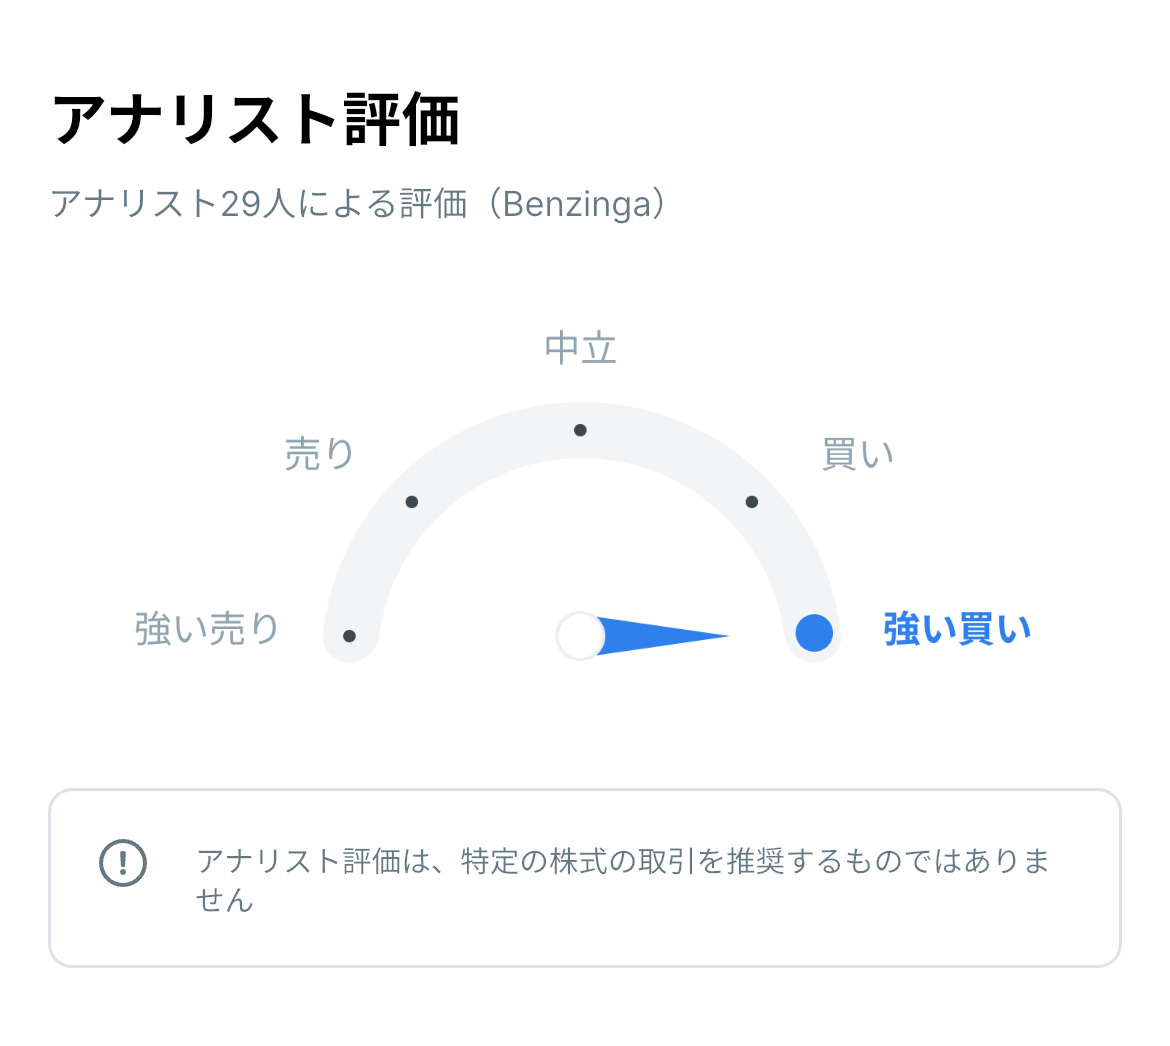The image size is (1170, 1046).
Task: Tap the 強い売り rating label
Action: coord(207,630)
